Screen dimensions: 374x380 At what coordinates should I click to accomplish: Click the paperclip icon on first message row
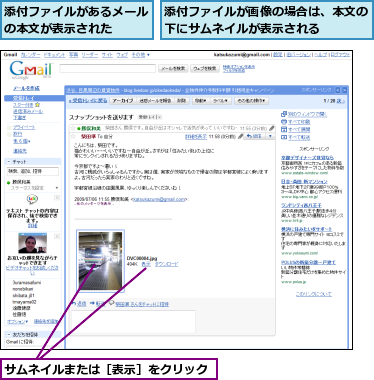click(x=272, y=128)
